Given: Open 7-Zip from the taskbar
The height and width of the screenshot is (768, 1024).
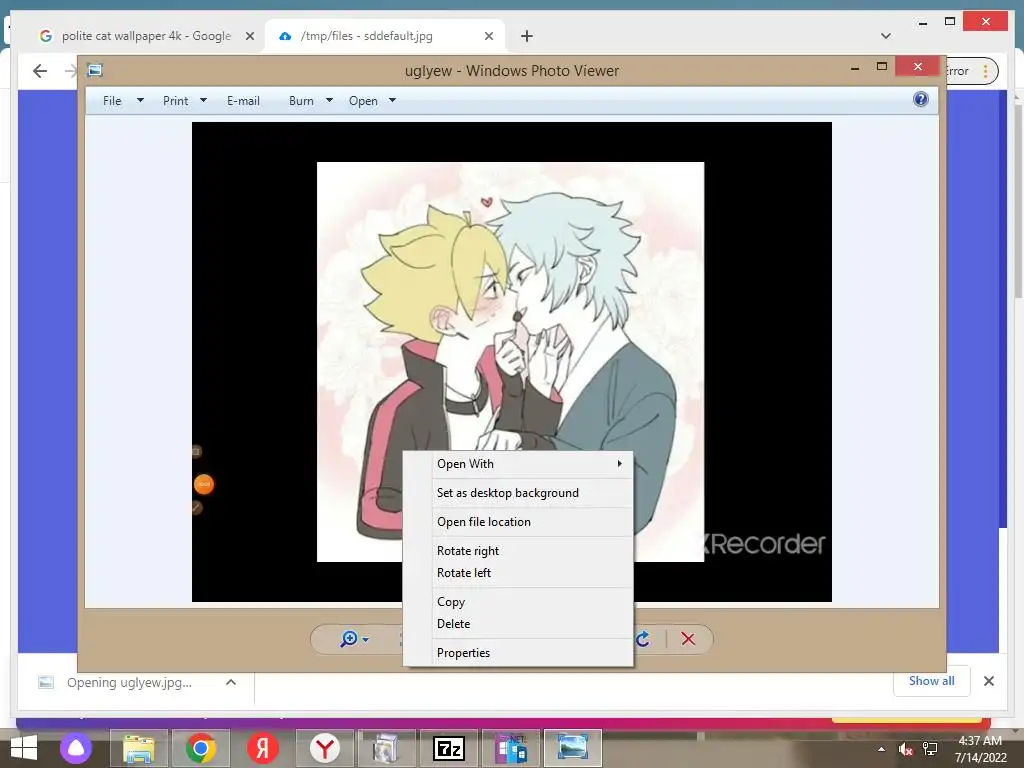Looking at the screenshot, I should pos(449,748).
